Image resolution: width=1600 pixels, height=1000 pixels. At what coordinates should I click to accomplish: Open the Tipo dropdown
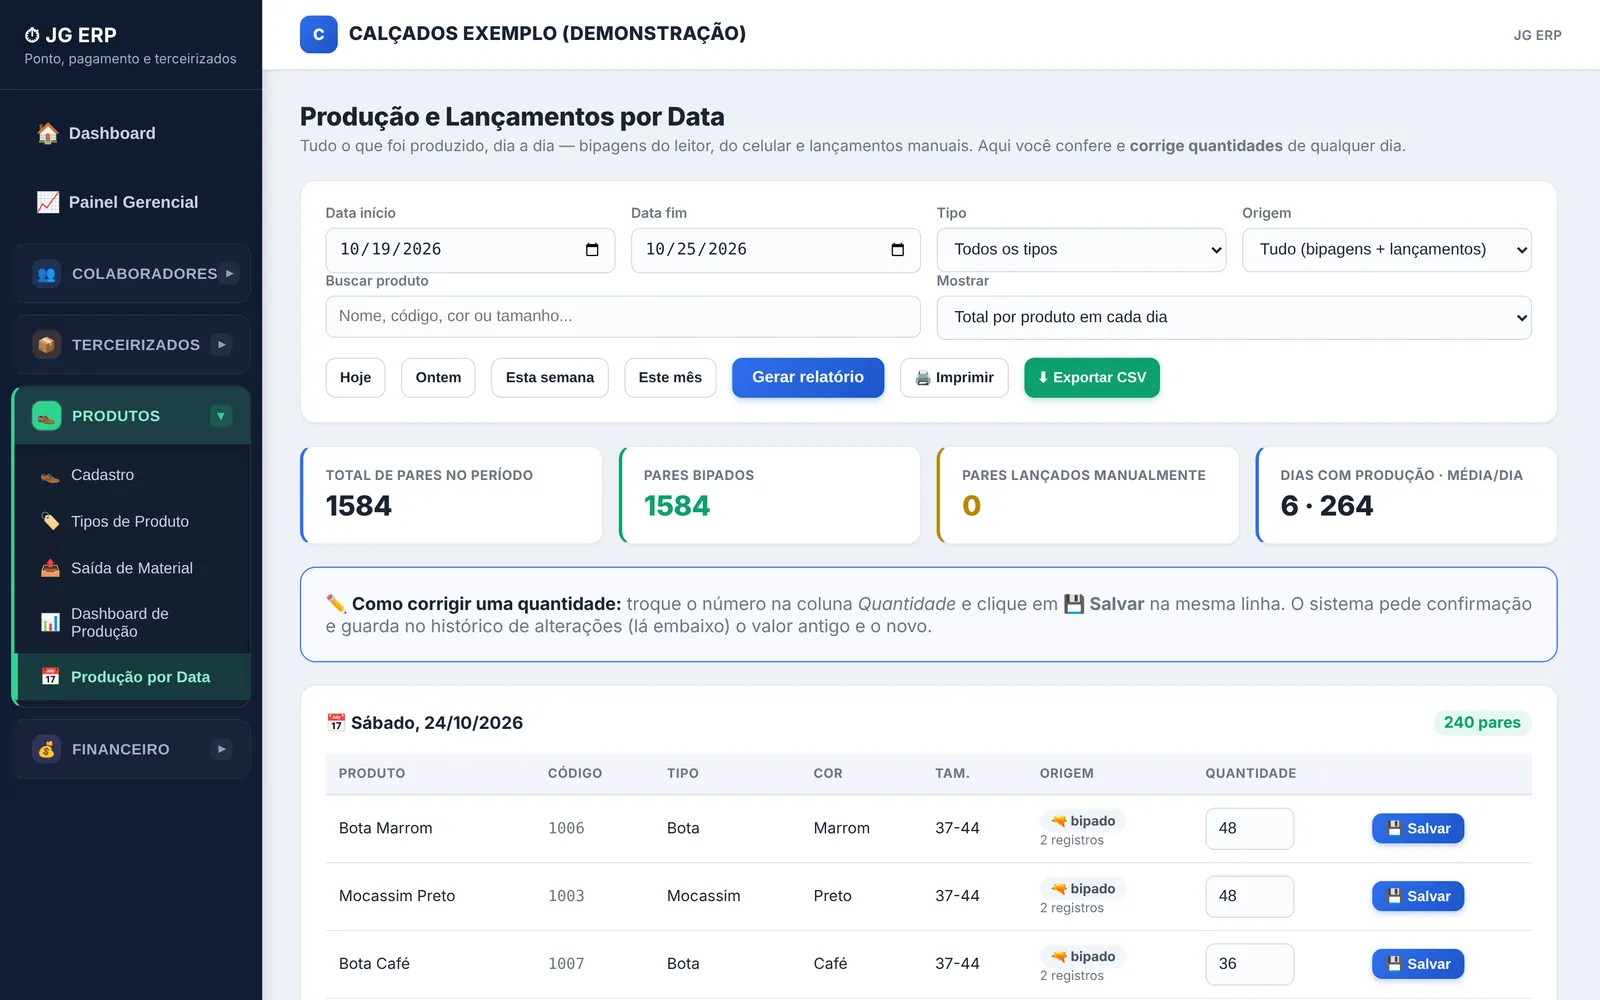pyautogui.click(x=1081, y=250)
